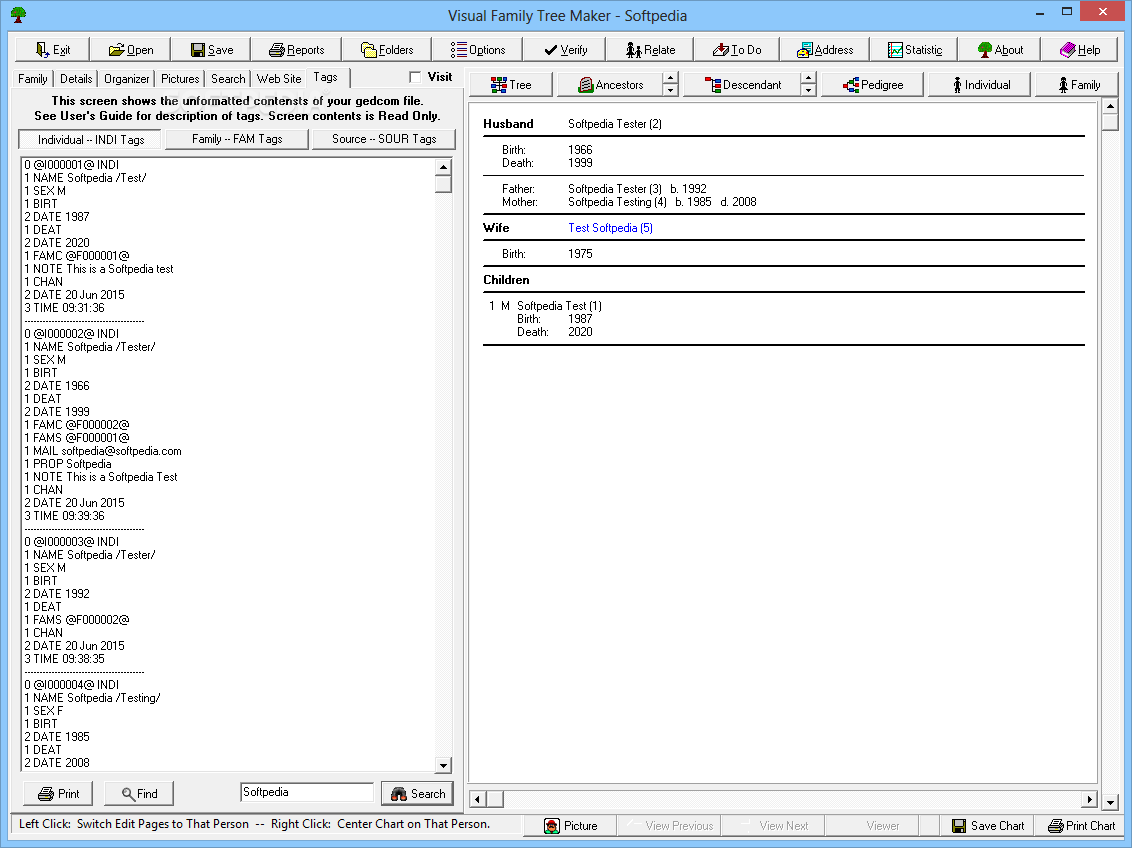Viewport: 1132px width, 848px height.
Task: Click husband name Softpedia Tester (2)
Action: 614,124
